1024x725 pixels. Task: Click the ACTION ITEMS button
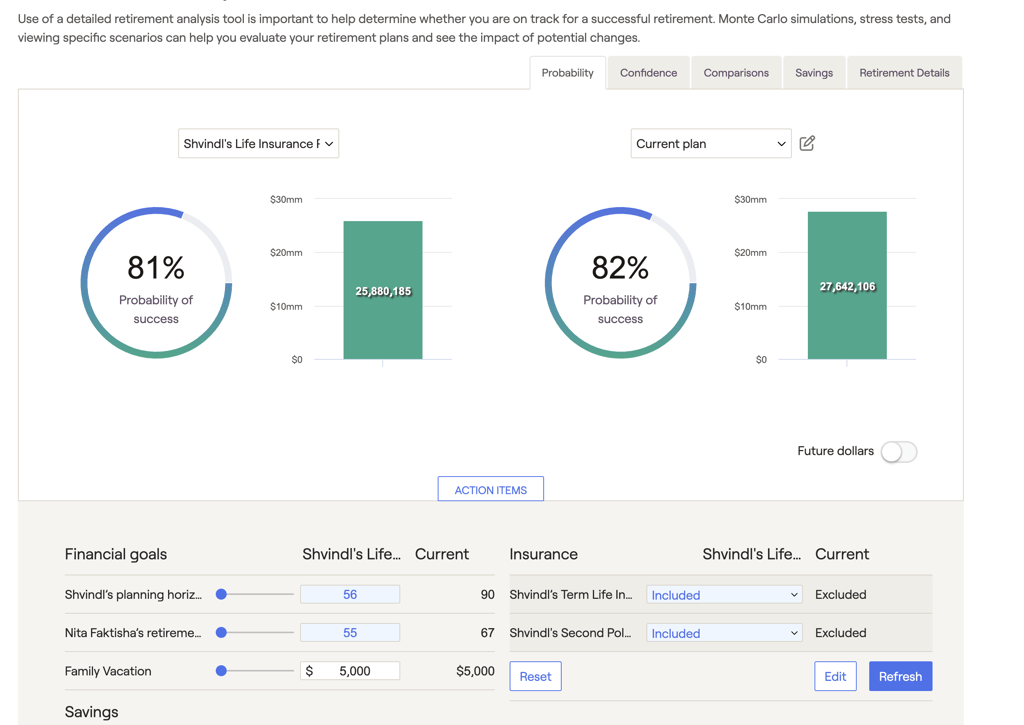pos(490,490)
